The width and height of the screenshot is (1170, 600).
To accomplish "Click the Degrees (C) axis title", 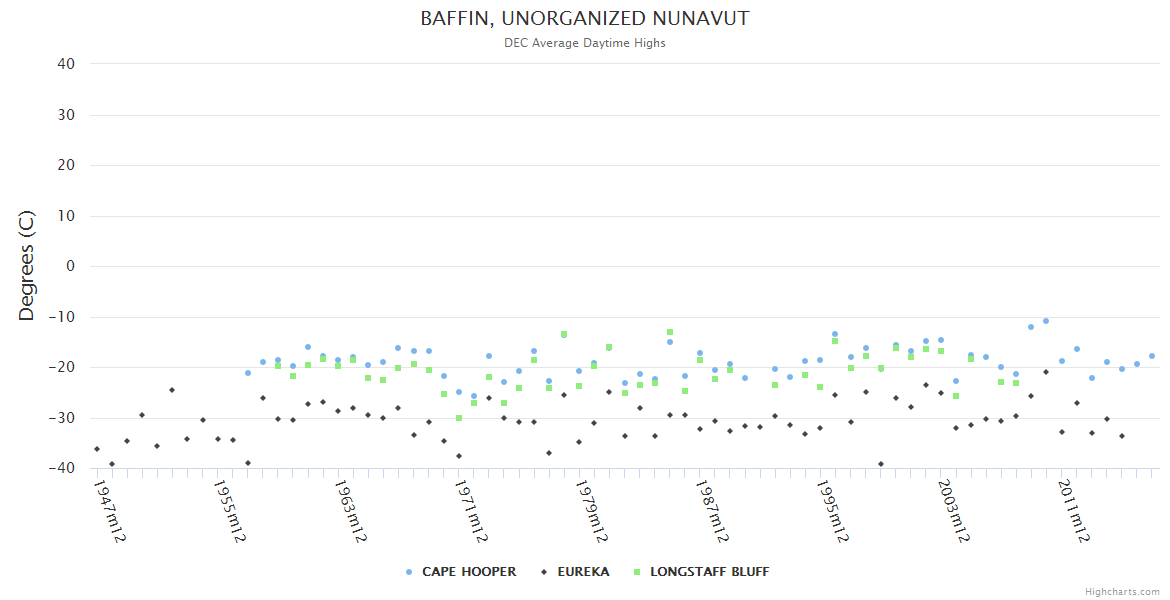I will [27, 265].
